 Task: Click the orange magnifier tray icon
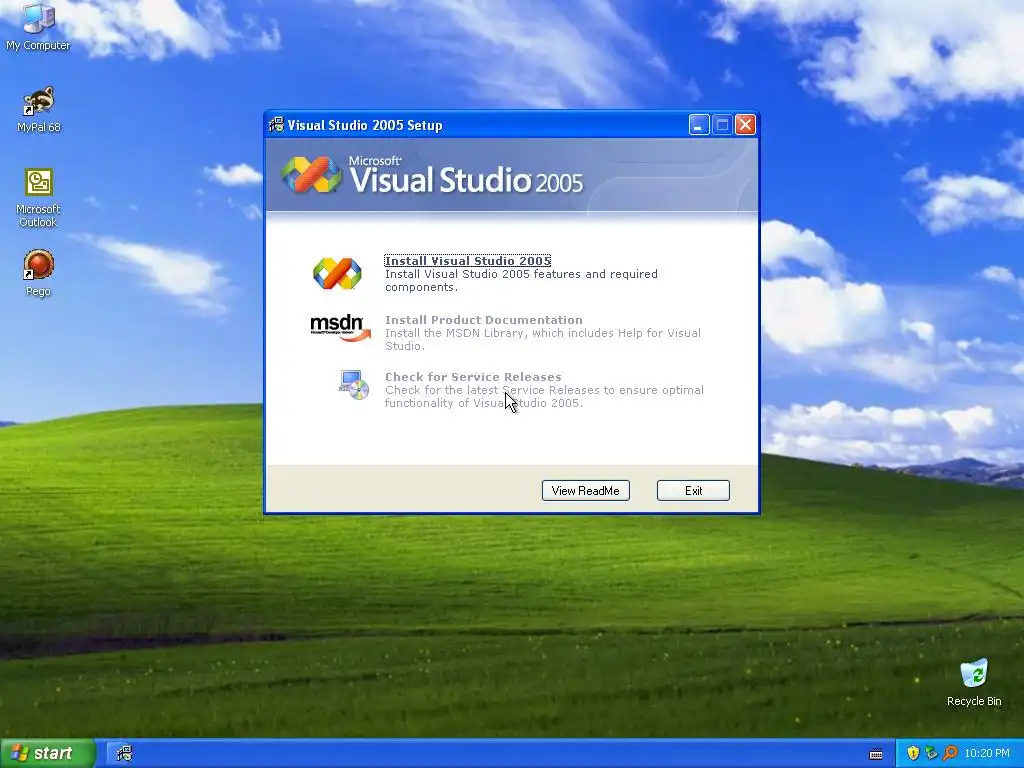pos(950,753)
